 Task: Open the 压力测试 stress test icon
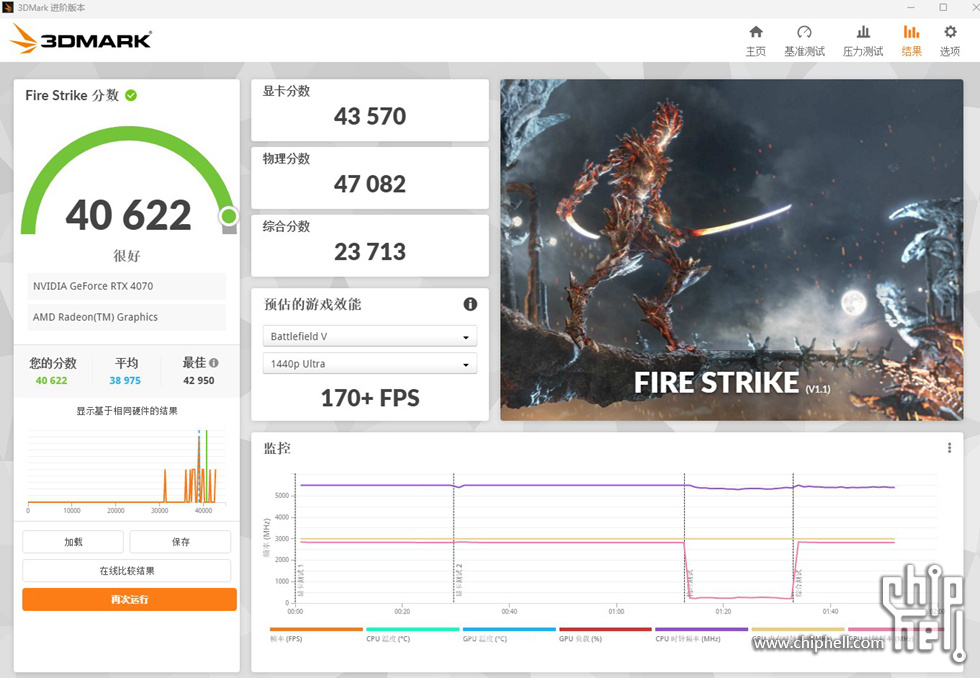(863, 32)
